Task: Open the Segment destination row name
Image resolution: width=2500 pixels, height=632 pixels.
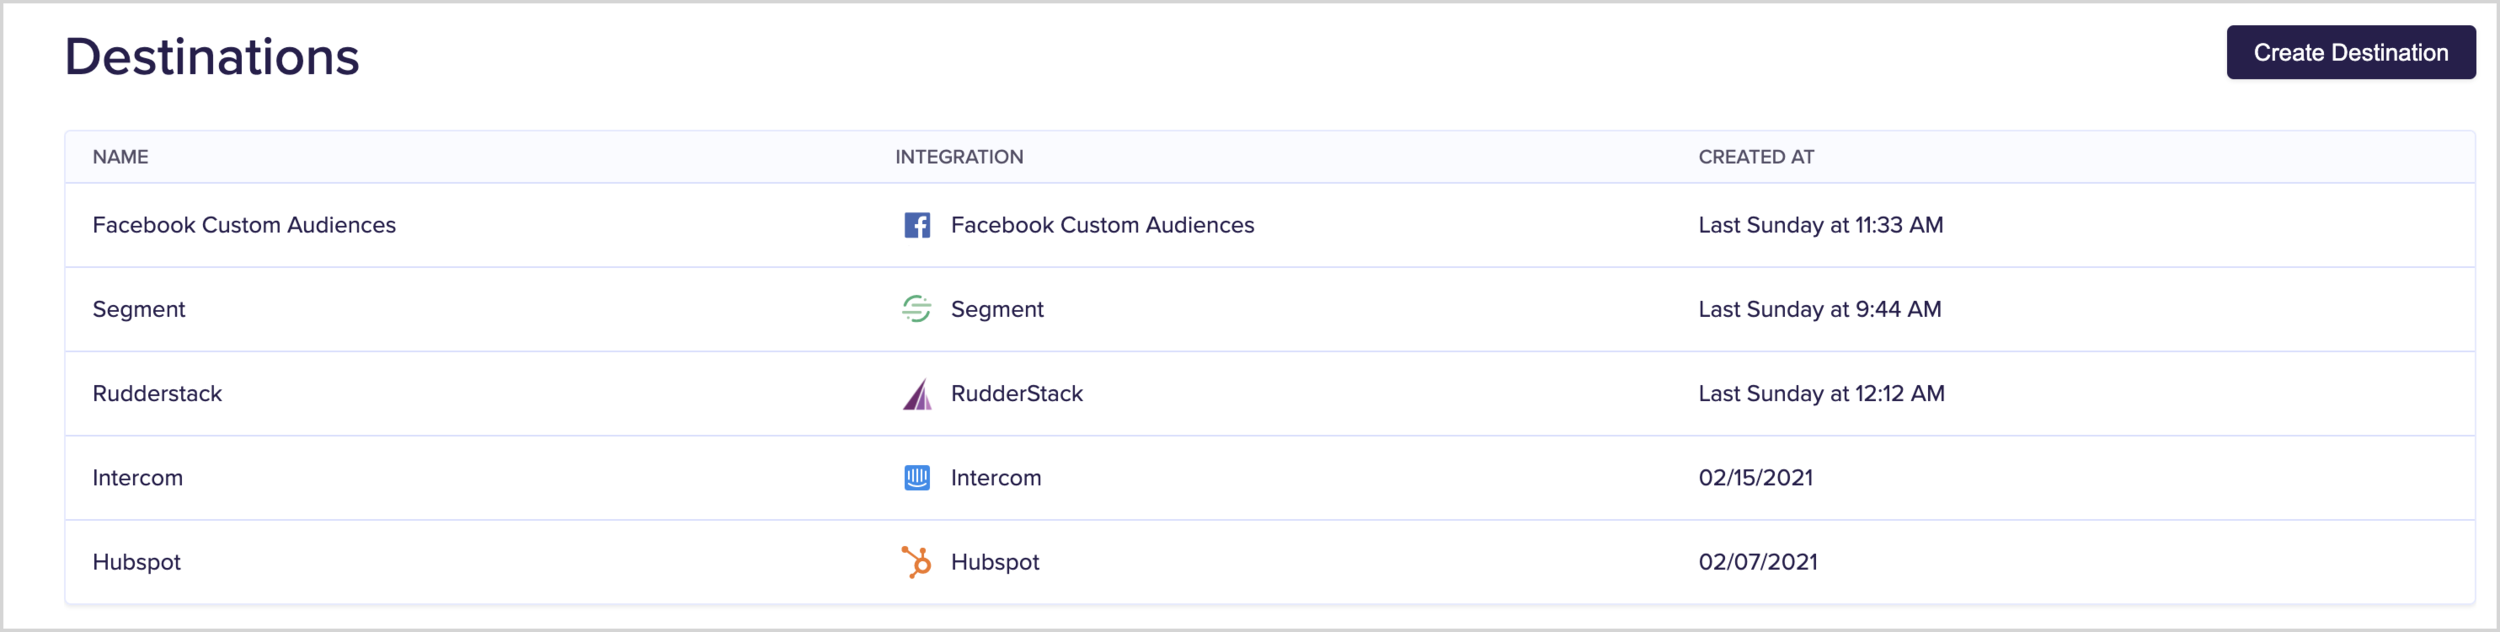Action: pyautogui.click(x=139, y=309)
